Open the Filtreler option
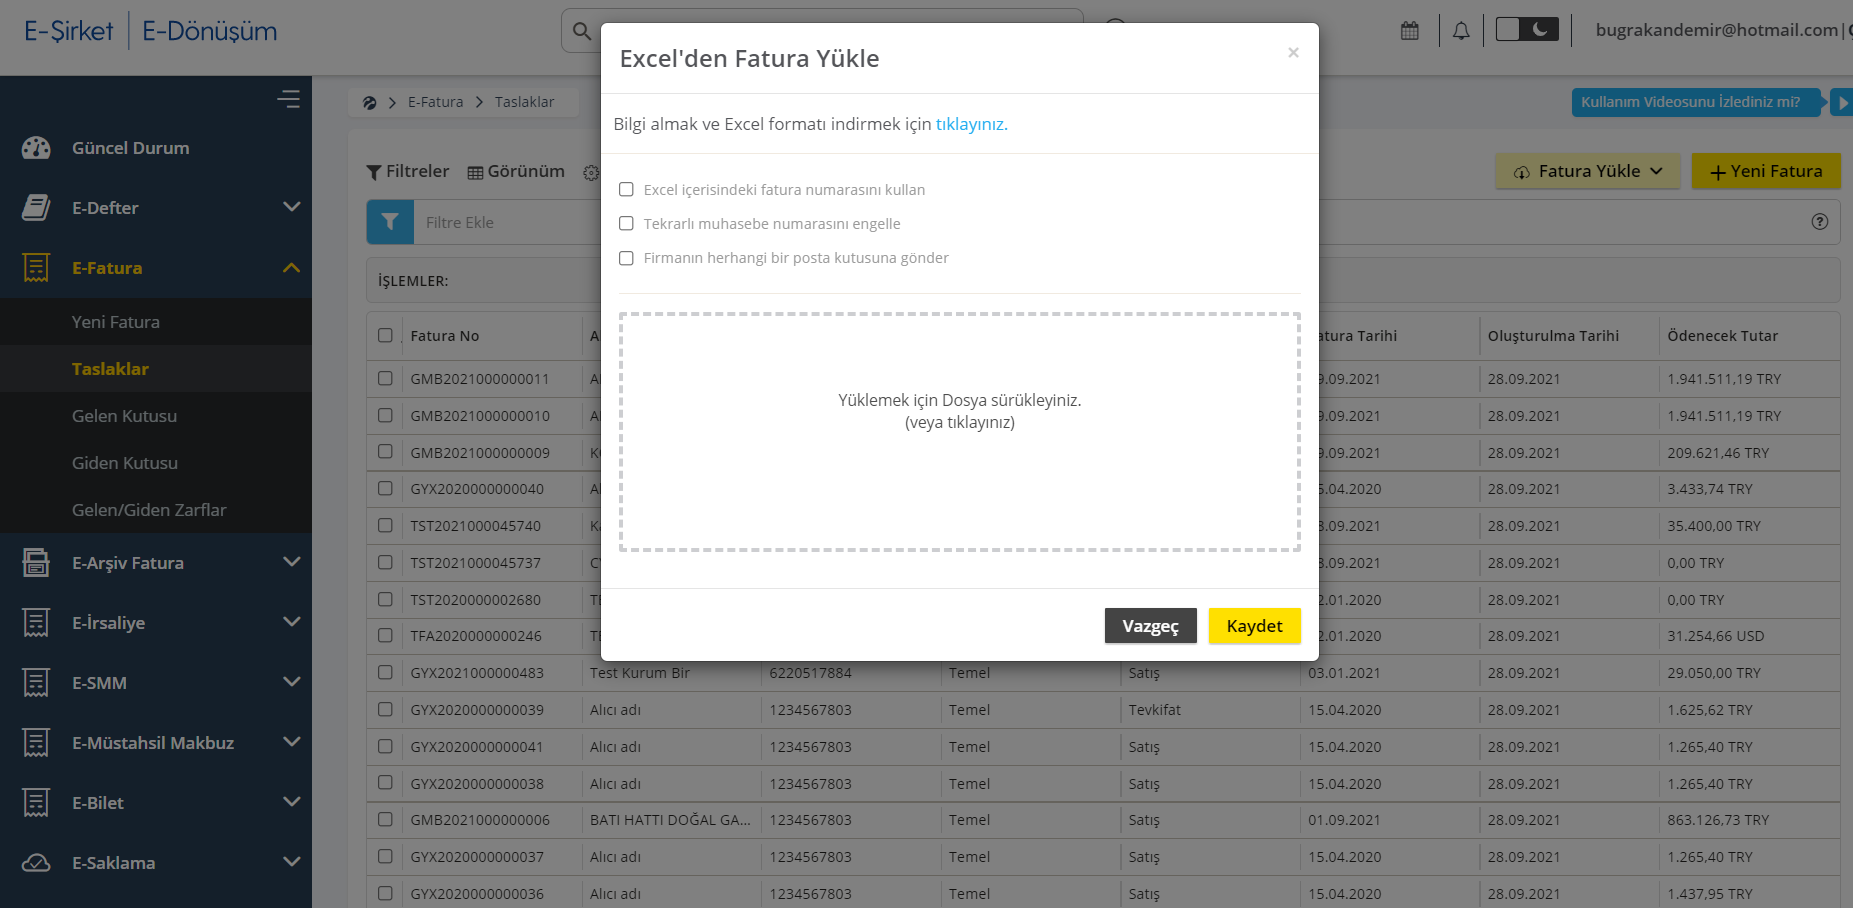 408,171
